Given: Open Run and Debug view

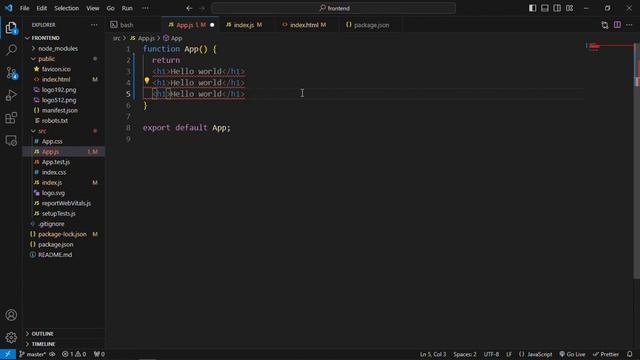Looking at the screenshot, I should pos(11,95).
